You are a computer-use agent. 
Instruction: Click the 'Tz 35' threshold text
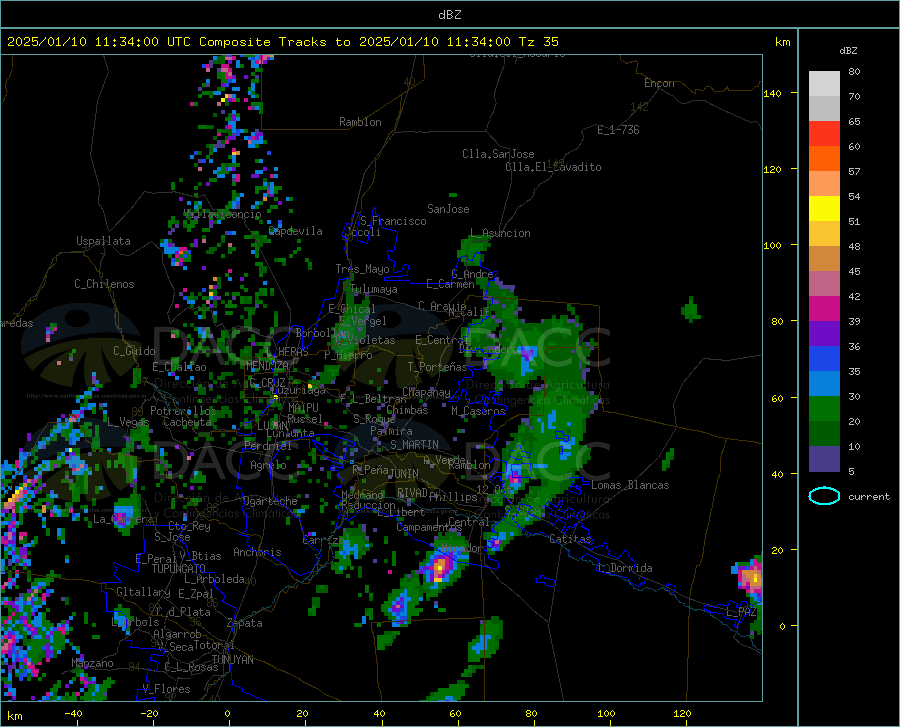[538, 42]
